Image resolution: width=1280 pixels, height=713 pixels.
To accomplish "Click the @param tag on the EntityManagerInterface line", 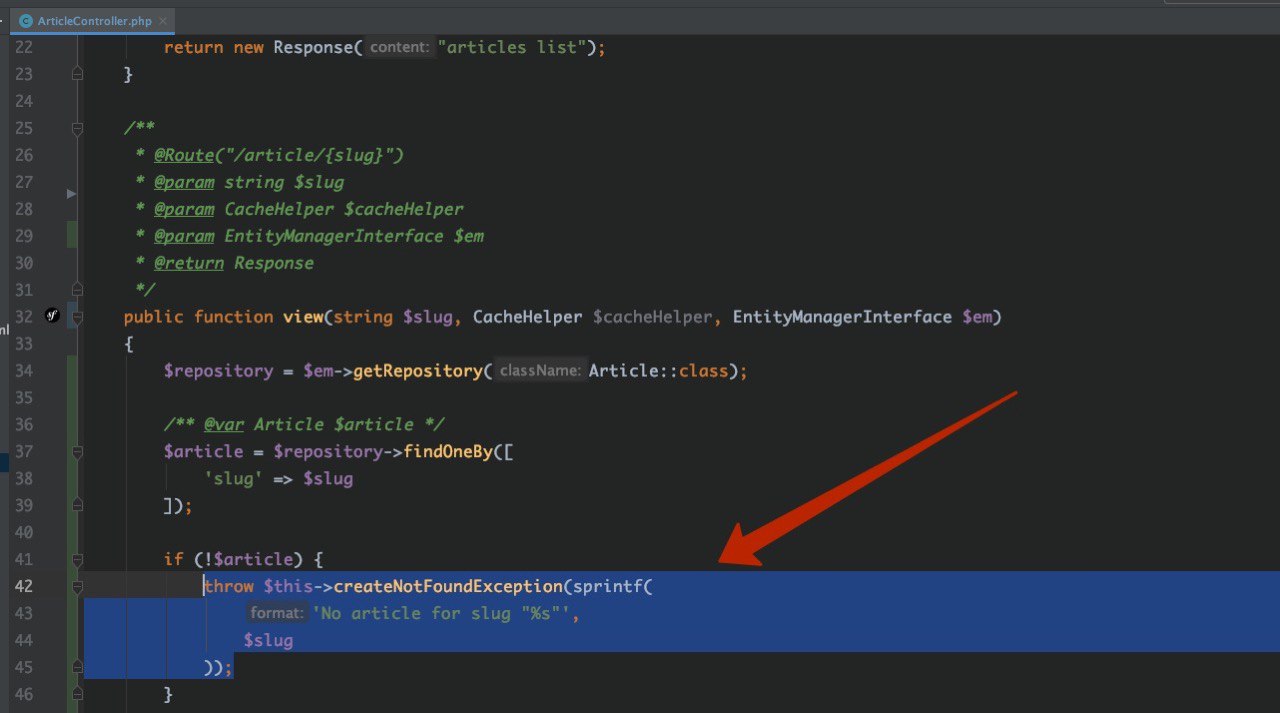I will 184,236.
